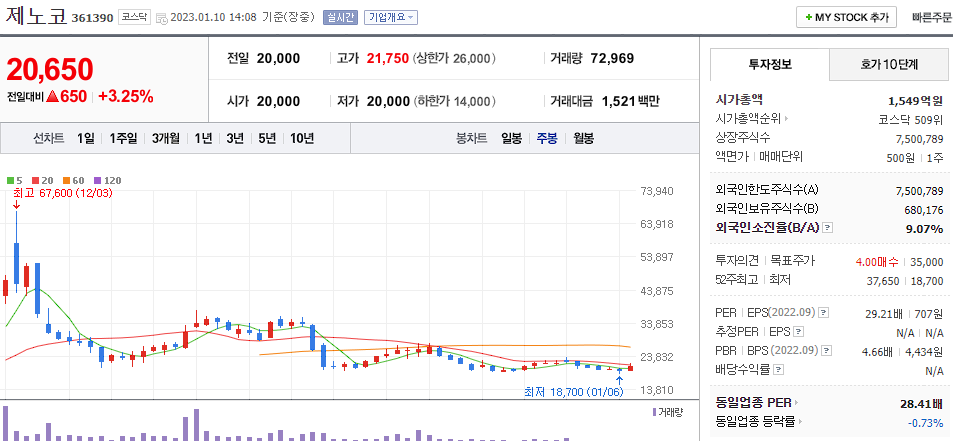The image size is (953, 441).
Task: Open 빠른주문 quick order
Action: (932, 18)
